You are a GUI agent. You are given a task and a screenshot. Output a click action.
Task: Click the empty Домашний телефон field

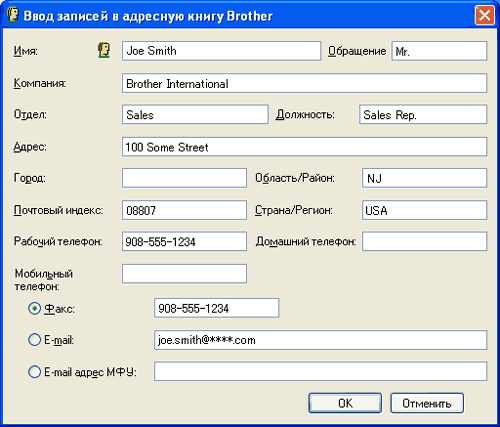coord(425,241)
